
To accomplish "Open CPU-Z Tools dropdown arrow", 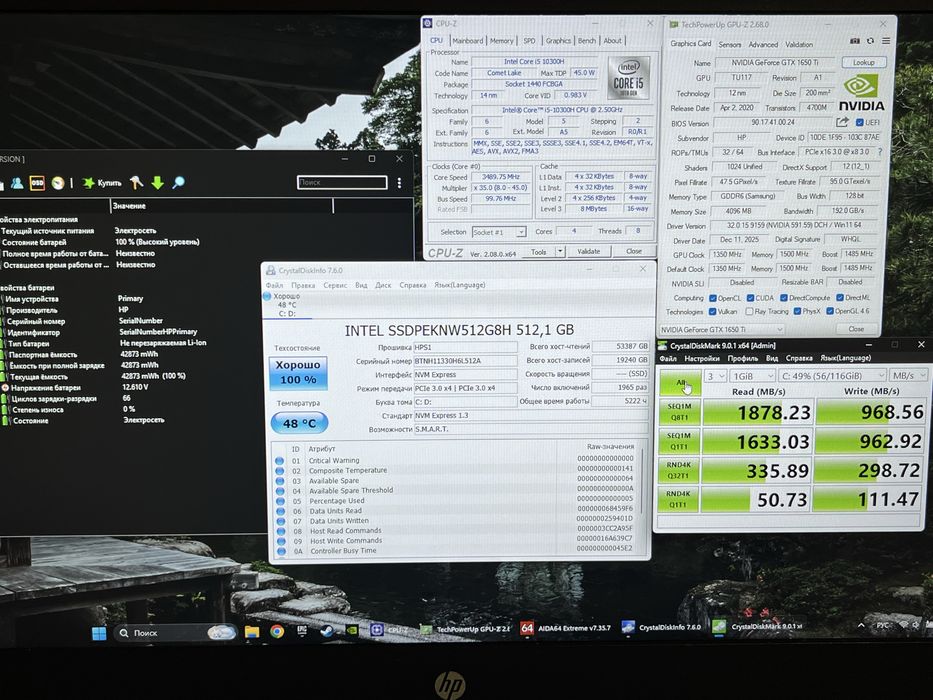I will click(x=560, y=252).
